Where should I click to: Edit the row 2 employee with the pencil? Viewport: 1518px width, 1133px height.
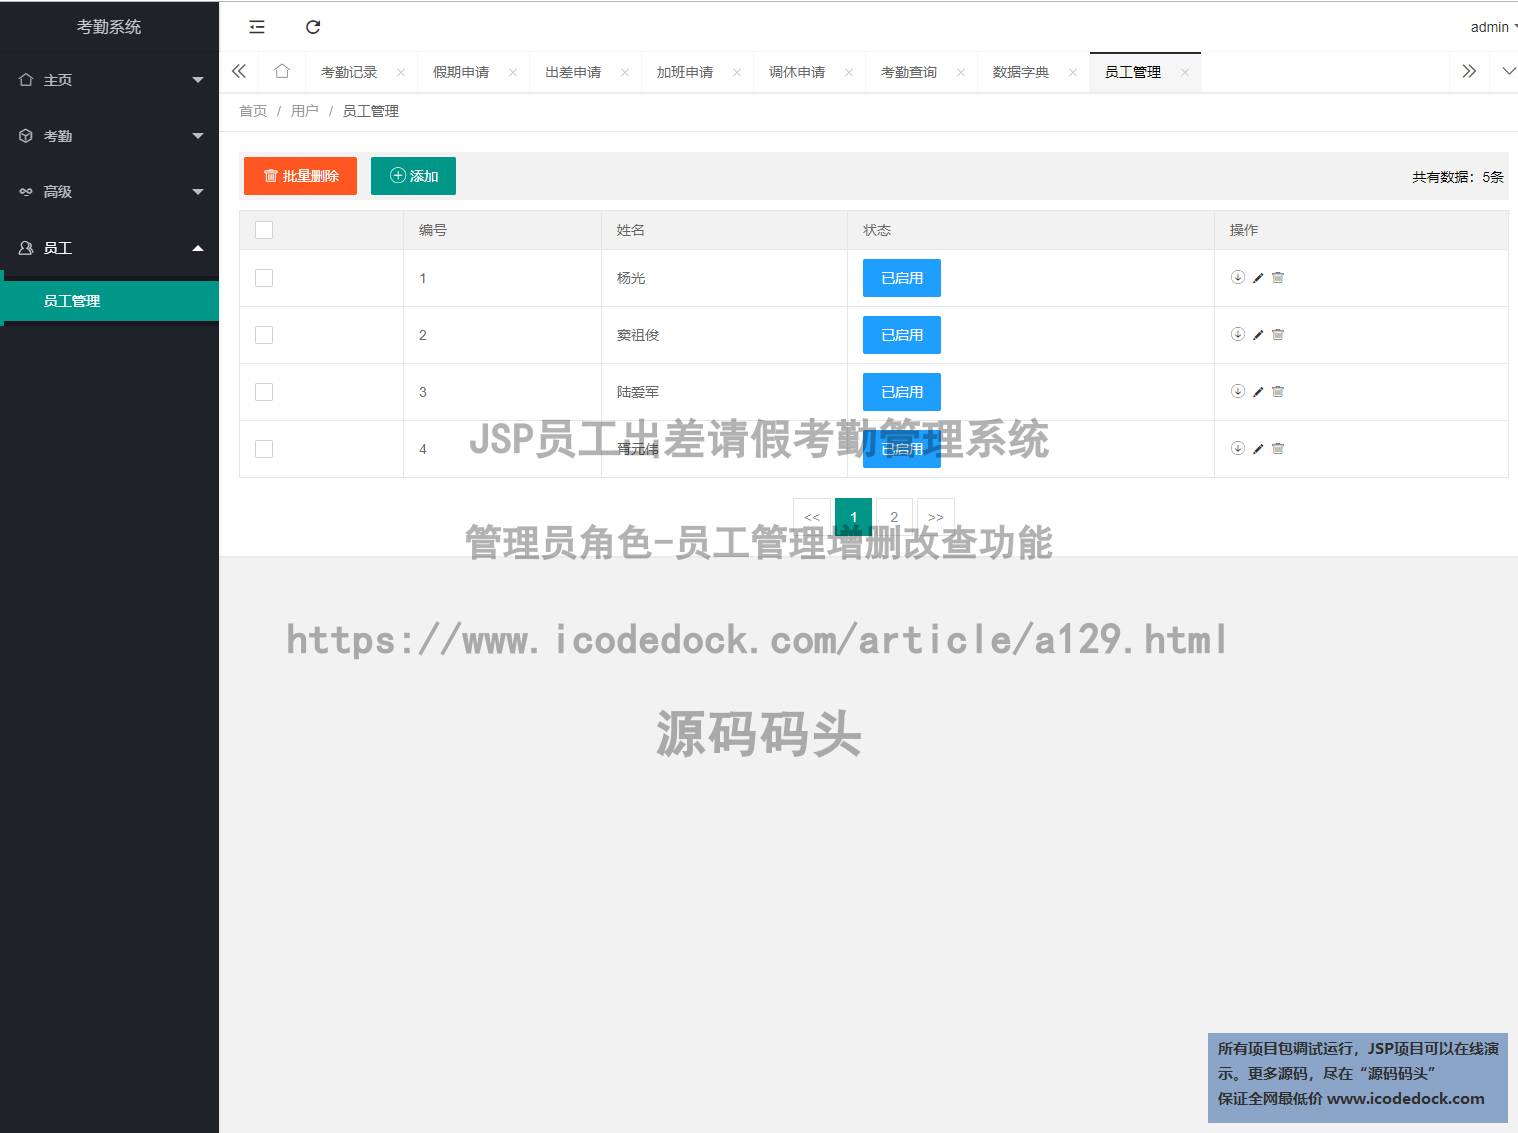pyautogui.click(x=1258, y=335)
